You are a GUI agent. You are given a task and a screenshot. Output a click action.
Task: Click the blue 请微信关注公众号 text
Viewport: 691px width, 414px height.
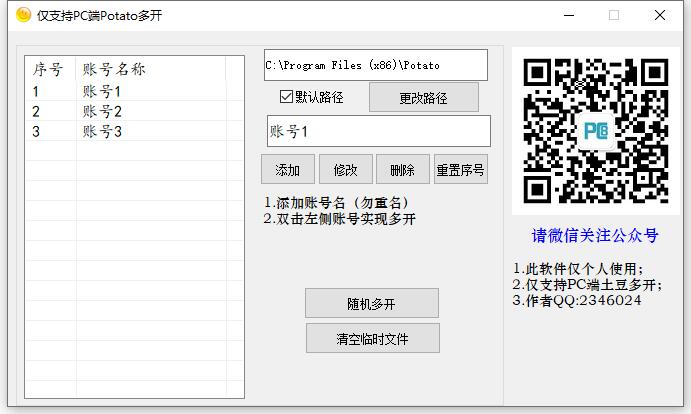click(x=595, y=235)
